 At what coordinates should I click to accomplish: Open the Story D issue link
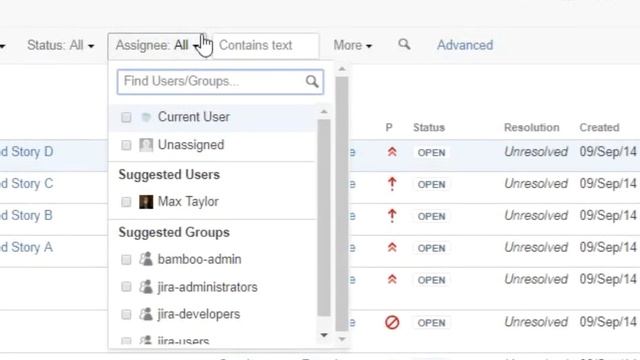pos(27,152)
